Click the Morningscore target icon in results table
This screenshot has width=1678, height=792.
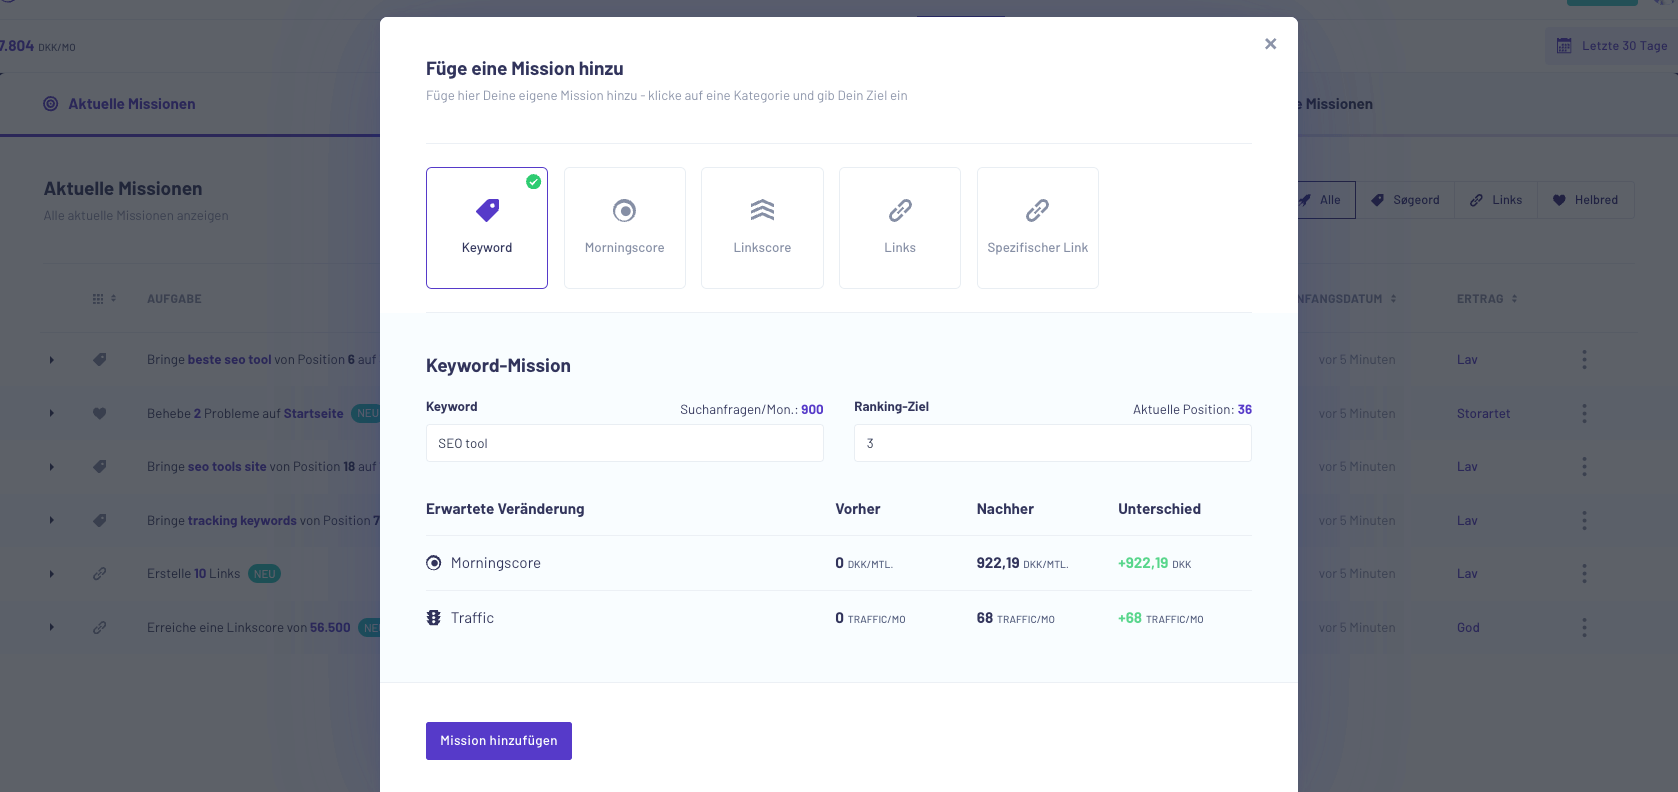tap(434, 563)
